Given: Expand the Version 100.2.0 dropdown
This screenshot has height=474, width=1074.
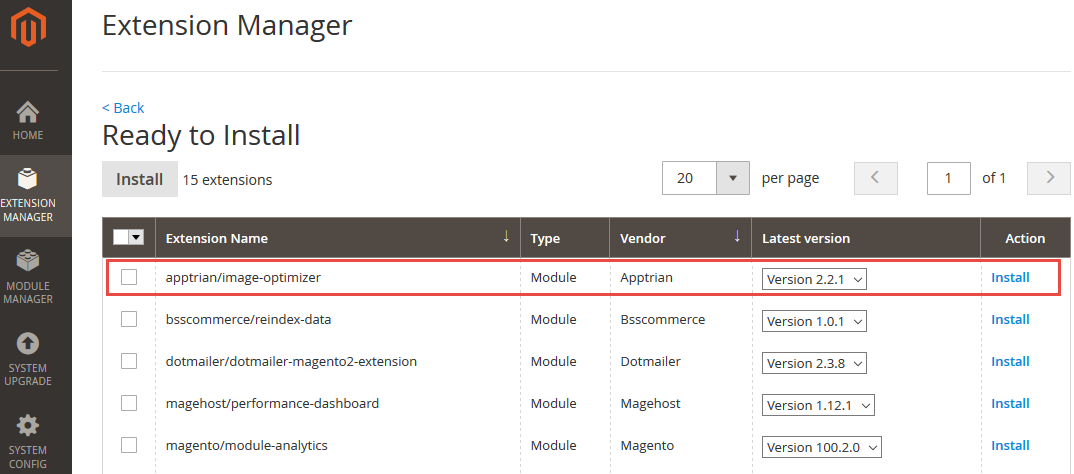Looking at the screenshot, I should [x=821, y=447].
